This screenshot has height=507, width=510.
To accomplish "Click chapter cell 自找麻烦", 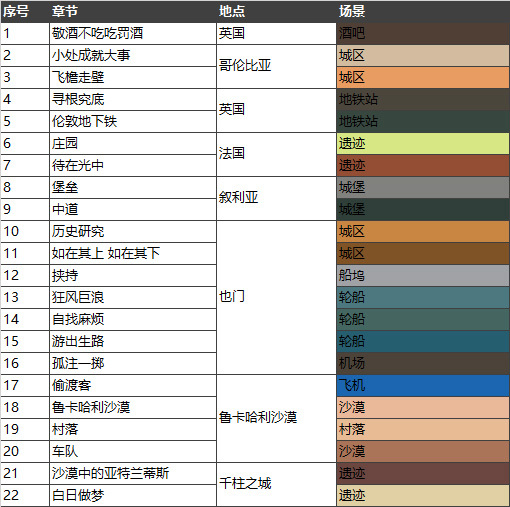I will 133,319.
